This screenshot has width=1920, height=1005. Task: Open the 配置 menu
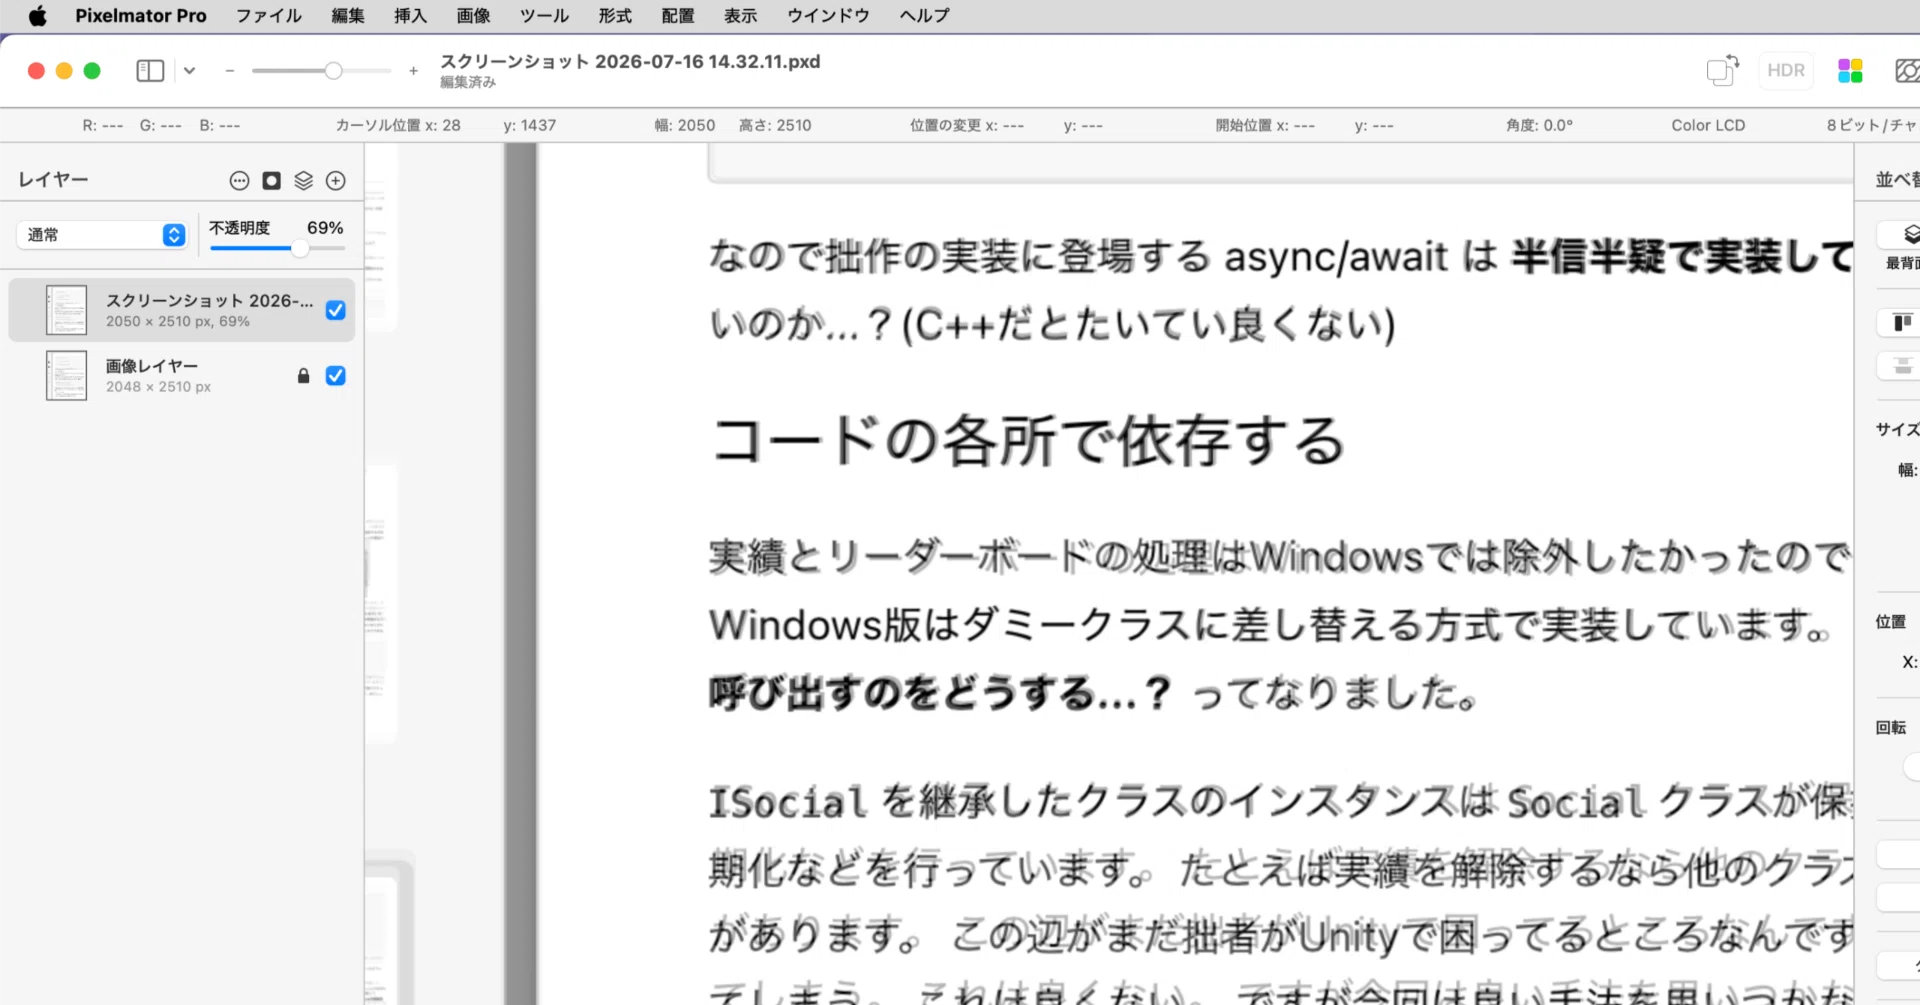tap(677, 16)
